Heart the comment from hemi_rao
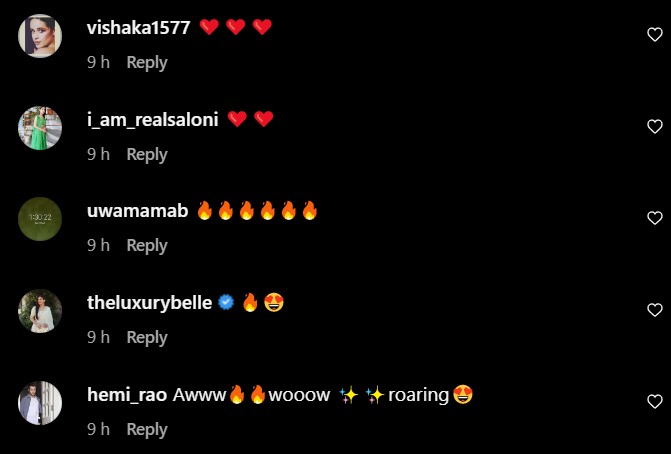The image size is (671, 454). click(654, 402)
